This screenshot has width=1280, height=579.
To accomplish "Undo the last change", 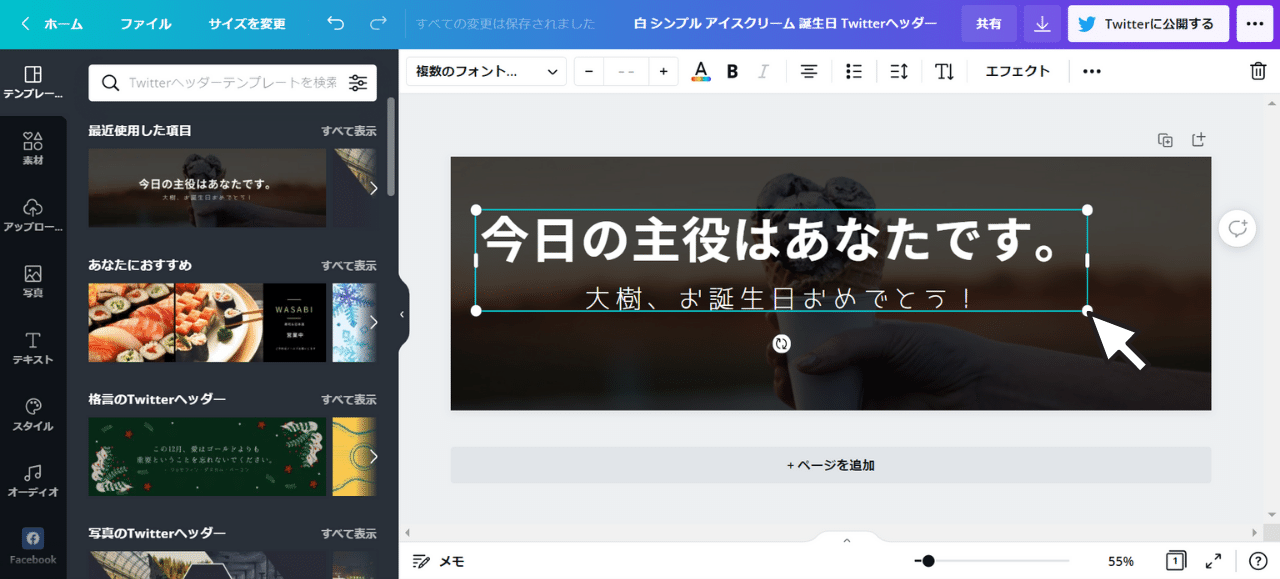I will (x=336, y=24).
